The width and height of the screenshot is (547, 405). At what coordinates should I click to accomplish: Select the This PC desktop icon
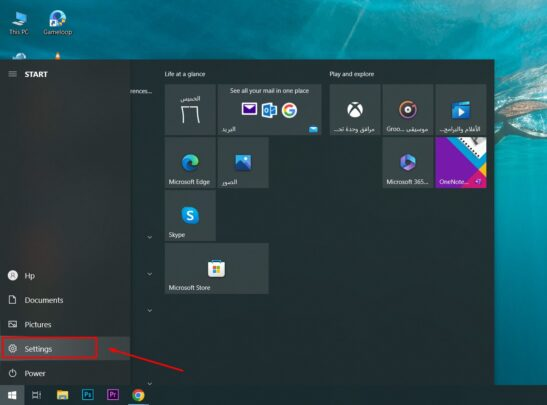(19, 22)
